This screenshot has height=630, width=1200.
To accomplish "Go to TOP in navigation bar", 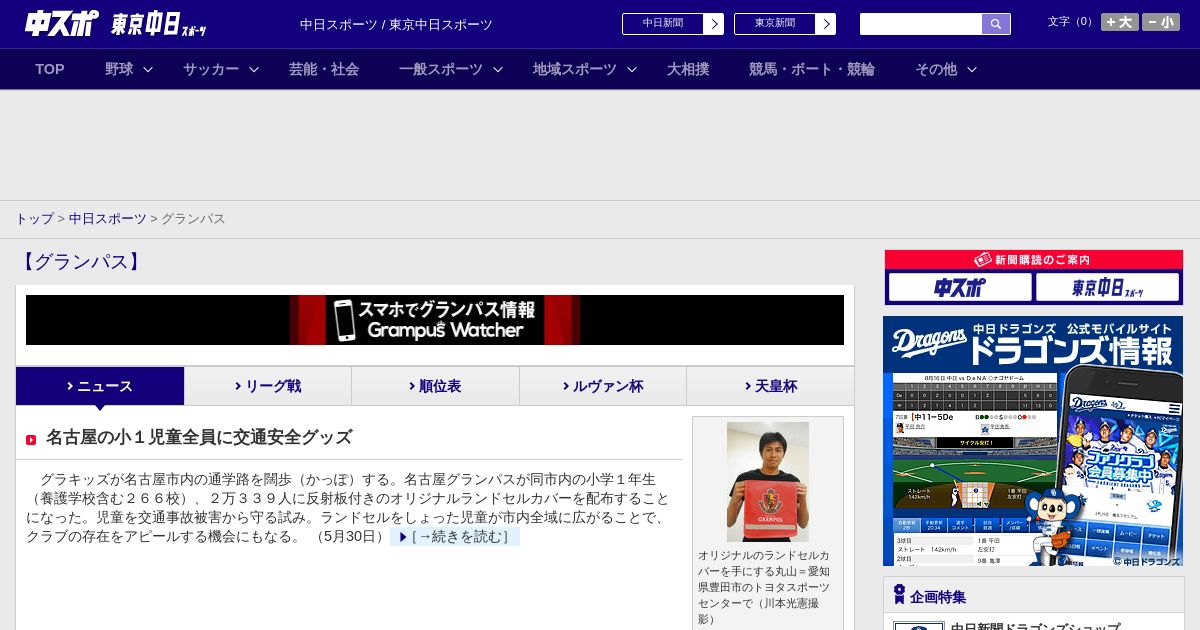I will coord(50,69).
